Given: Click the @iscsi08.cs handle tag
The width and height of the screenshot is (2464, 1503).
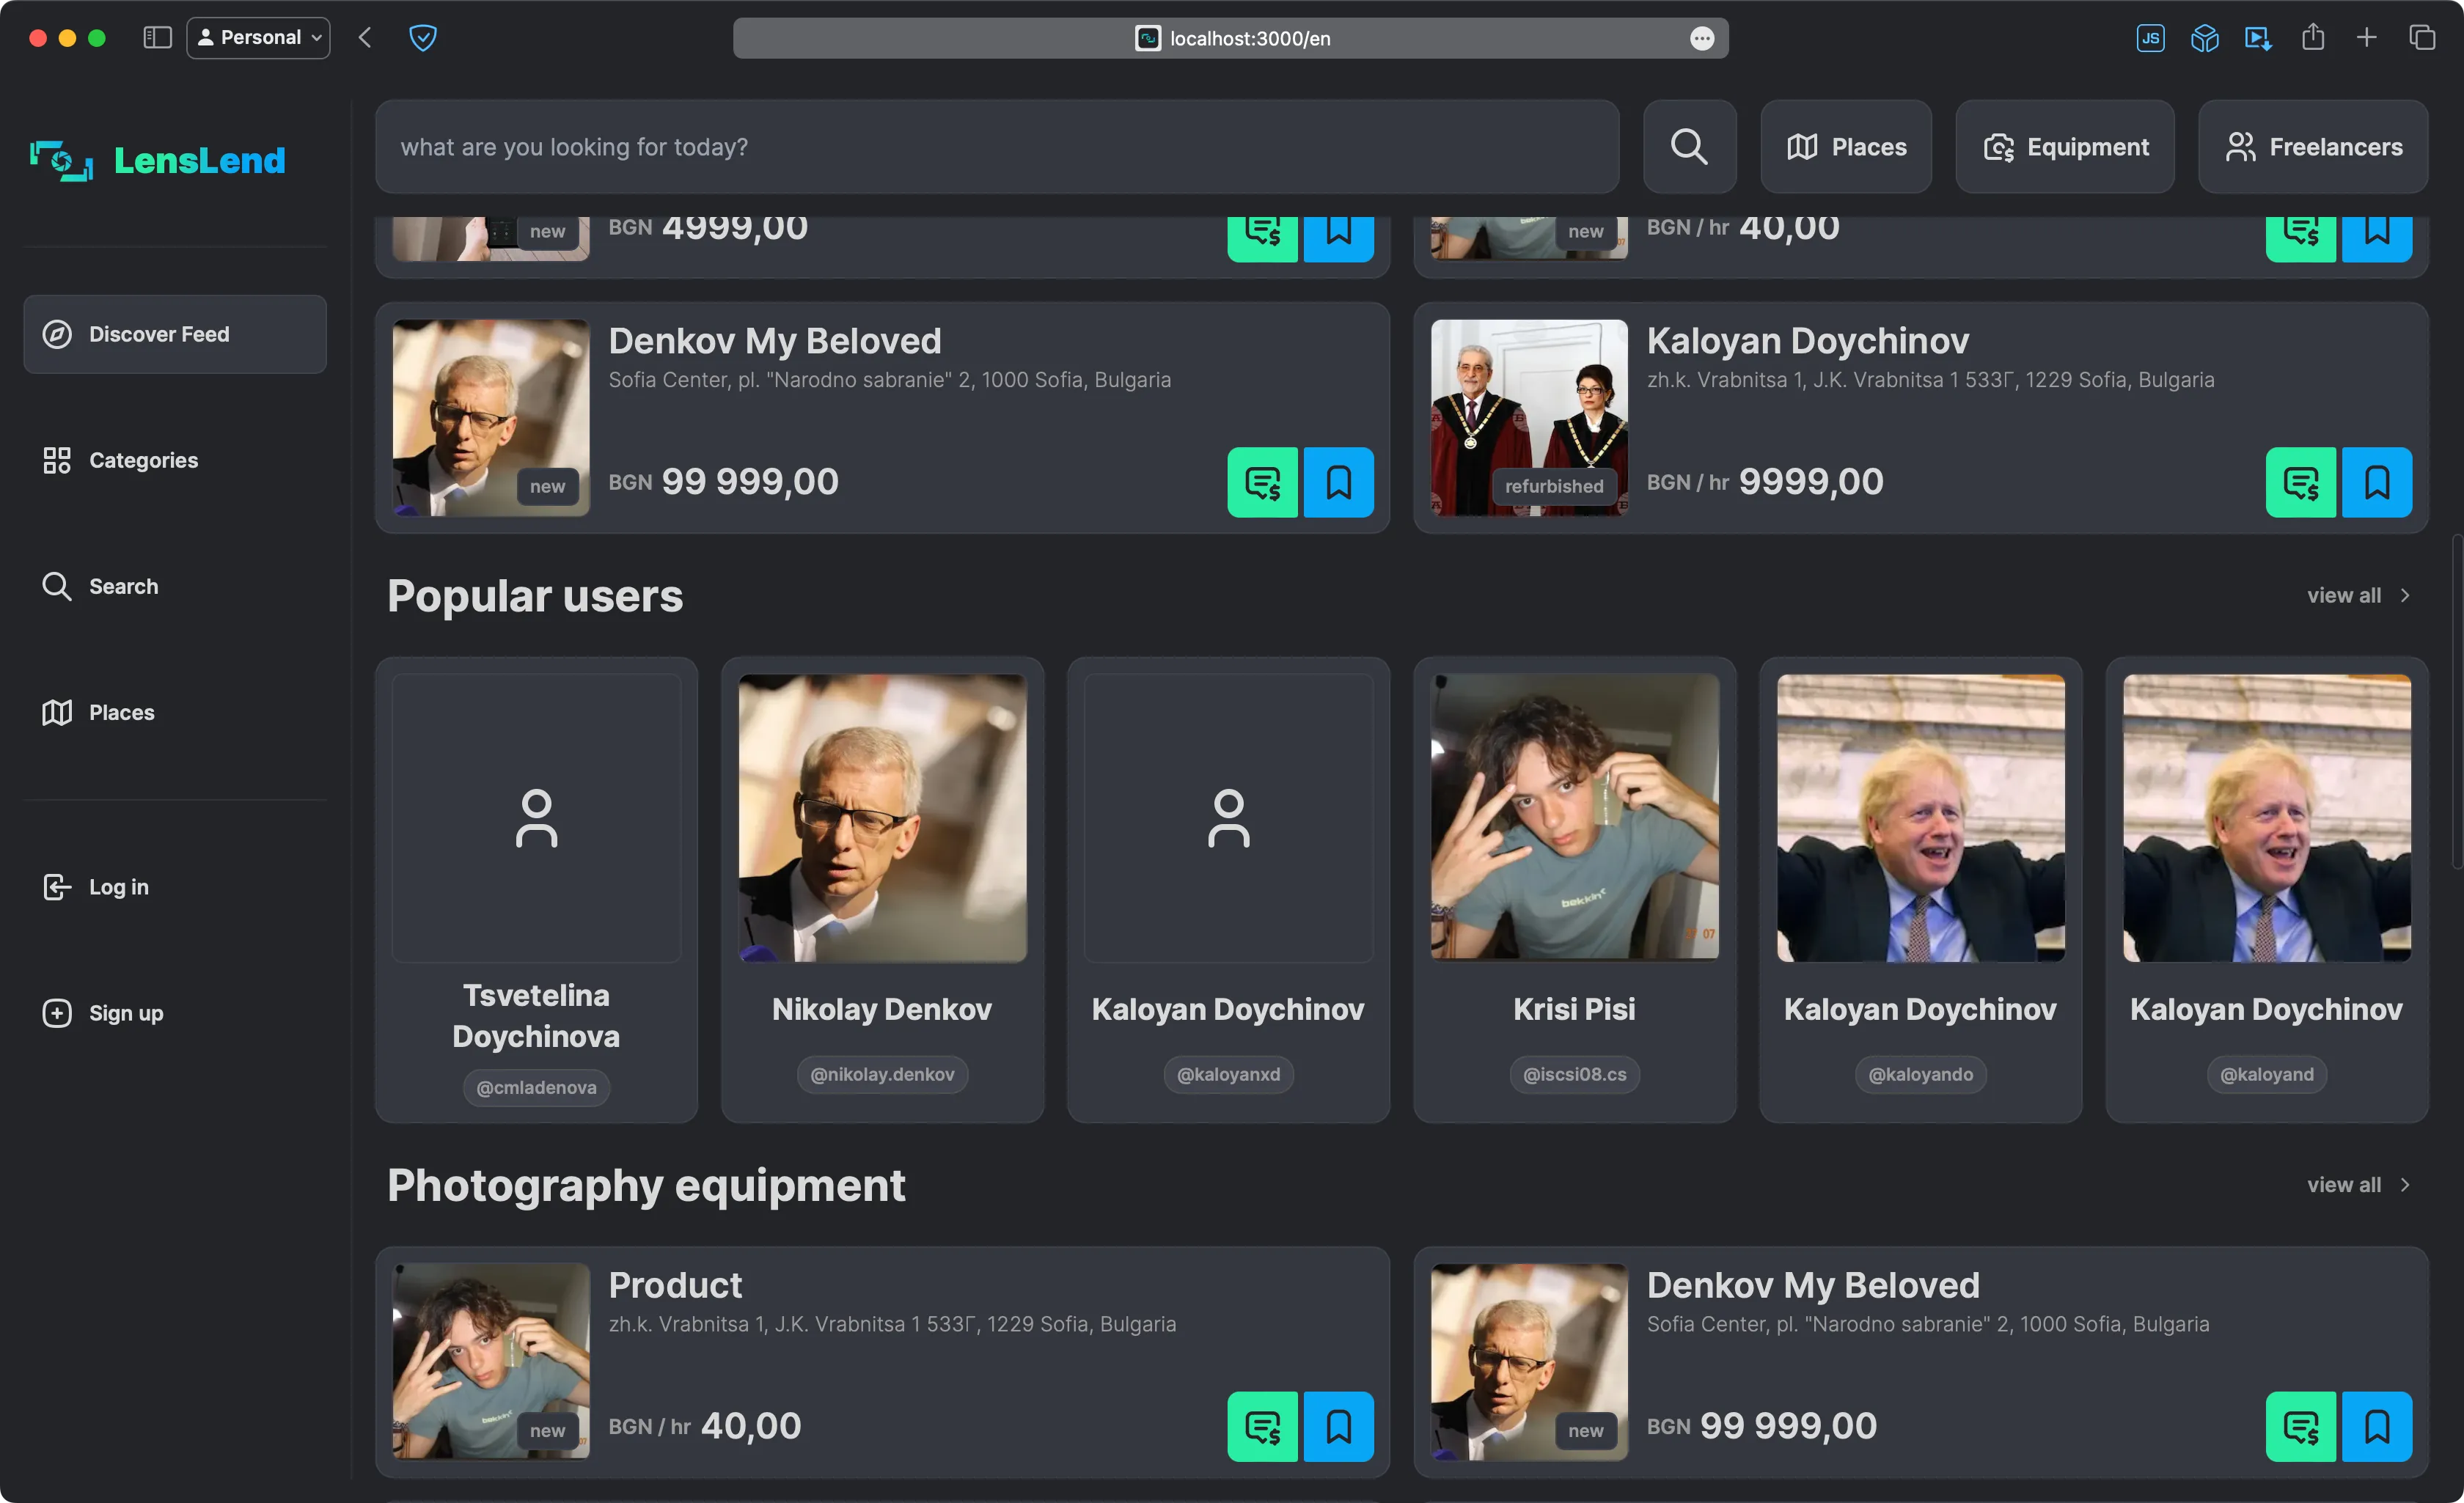Looking at the screenshot, I should pos(1574,1074).
